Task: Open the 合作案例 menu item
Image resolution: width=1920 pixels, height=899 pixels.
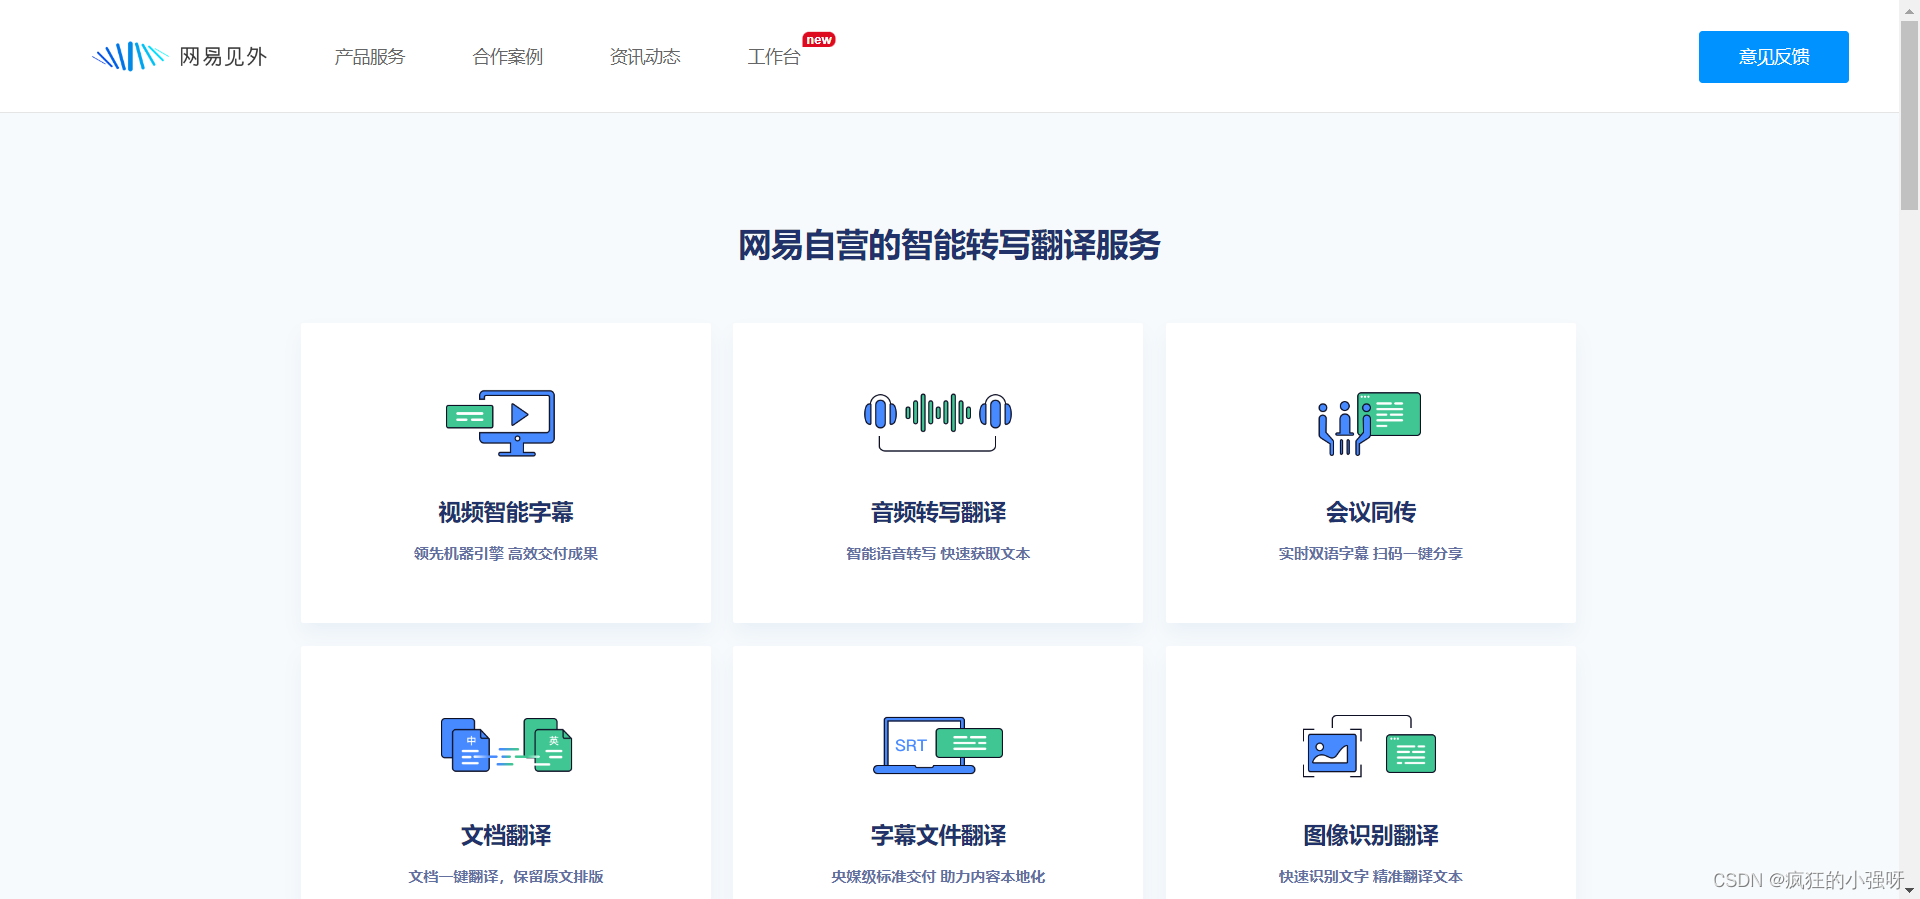Action: [x=507, y=57]
